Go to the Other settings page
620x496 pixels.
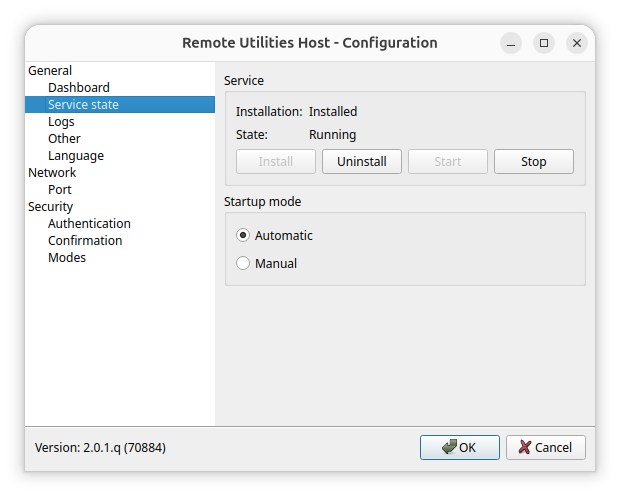pyautogui.click(x=64, y=138)
